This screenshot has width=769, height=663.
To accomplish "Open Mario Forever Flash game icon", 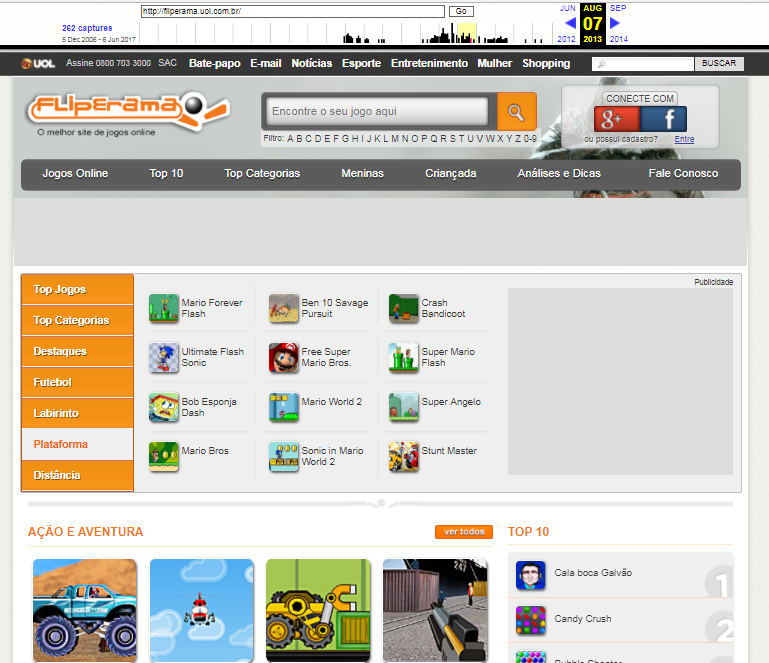I will pyautogui.click(x=164, y=308).
